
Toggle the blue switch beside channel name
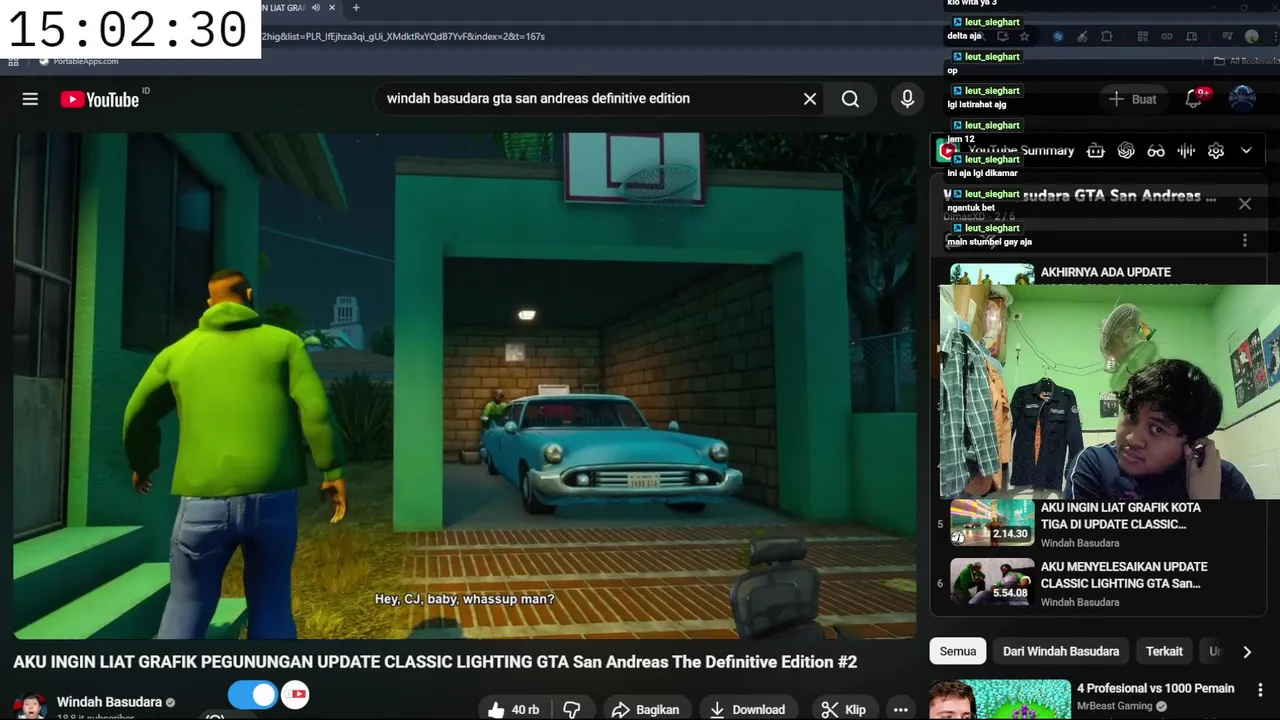253,695
